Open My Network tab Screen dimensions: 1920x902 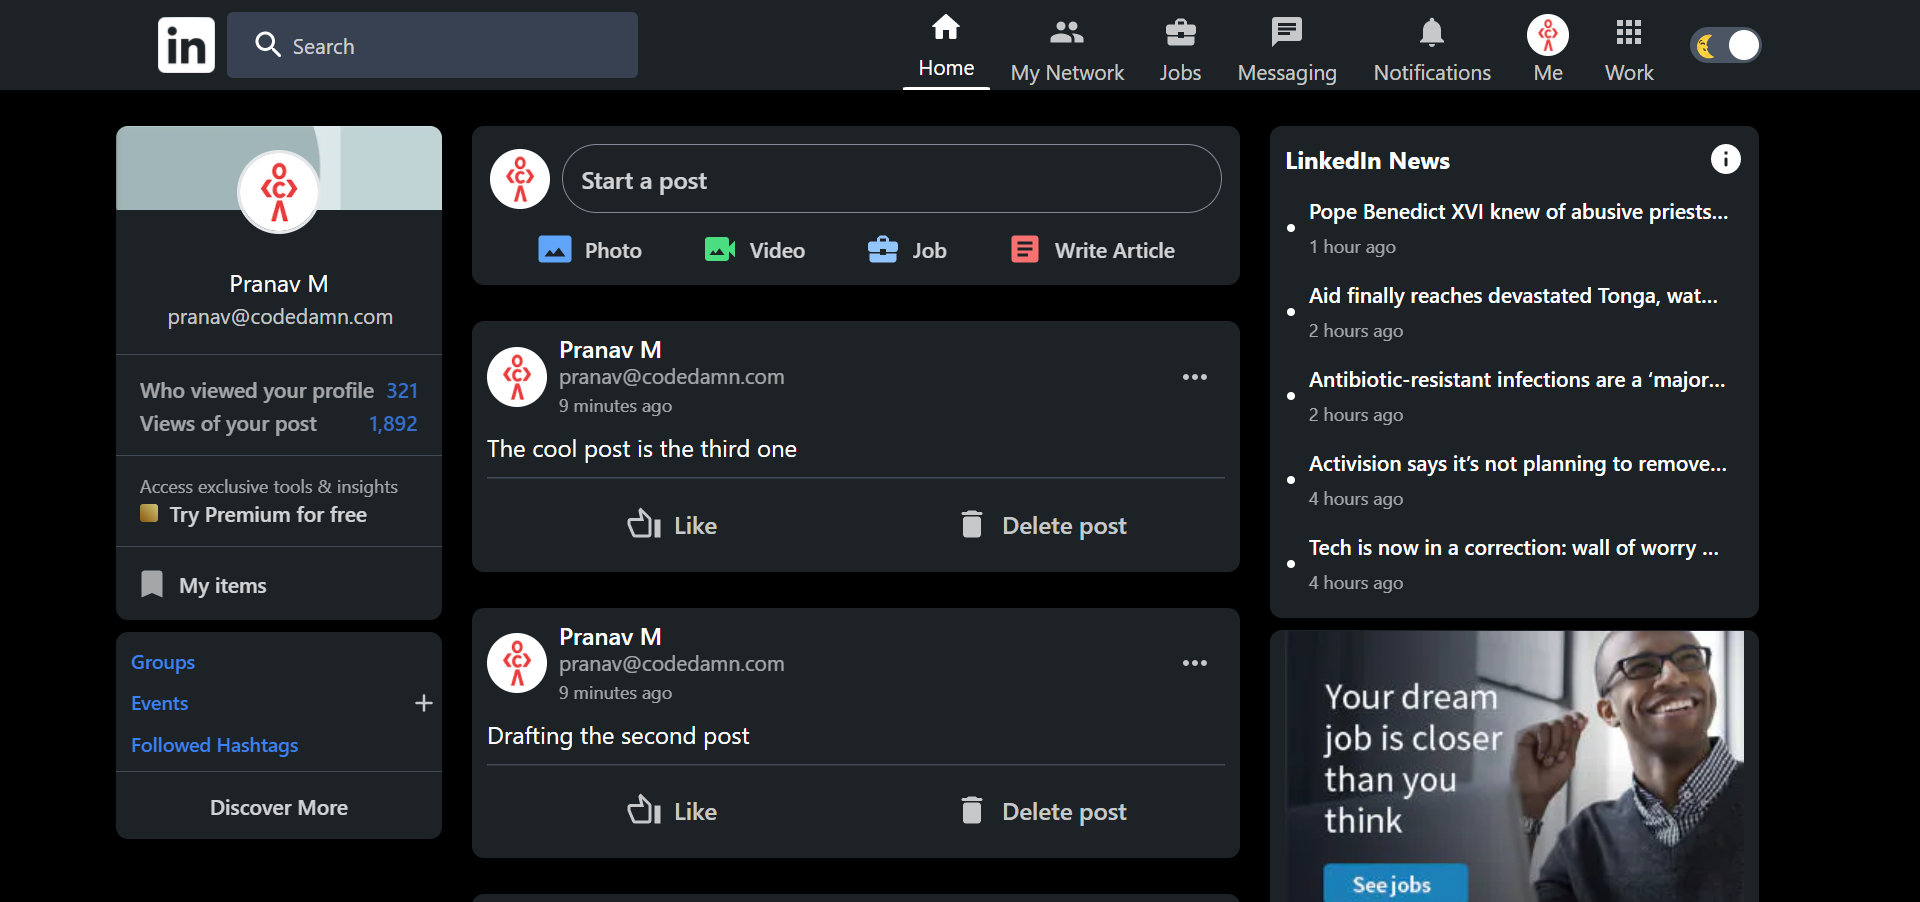[1067, 50]
